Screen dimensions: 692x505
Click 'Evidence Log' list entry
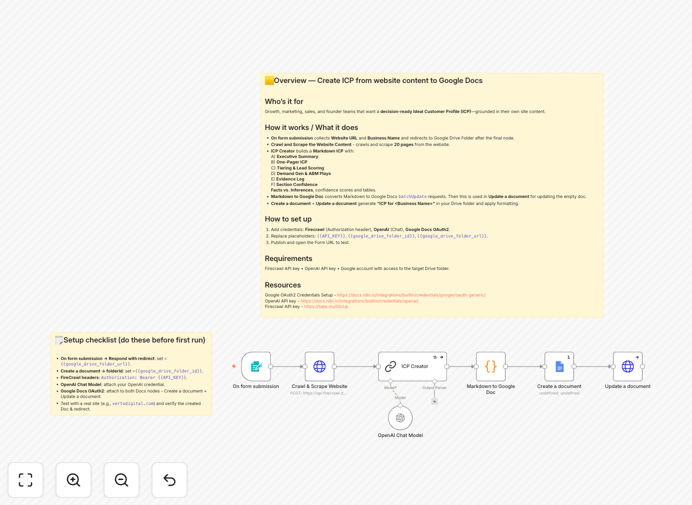pyautogui.click(x=290, y=179)
